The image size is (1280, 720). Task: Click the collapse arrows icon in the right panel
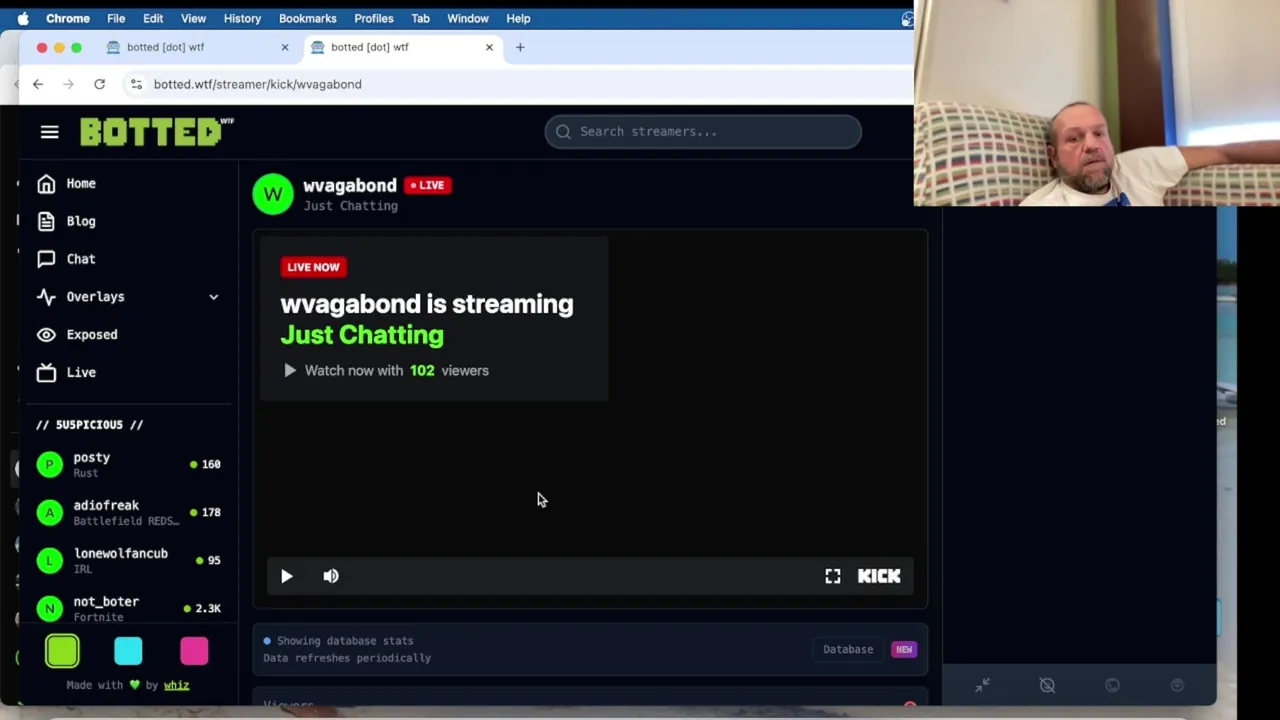pyautogui.click(x=982, y=685)
